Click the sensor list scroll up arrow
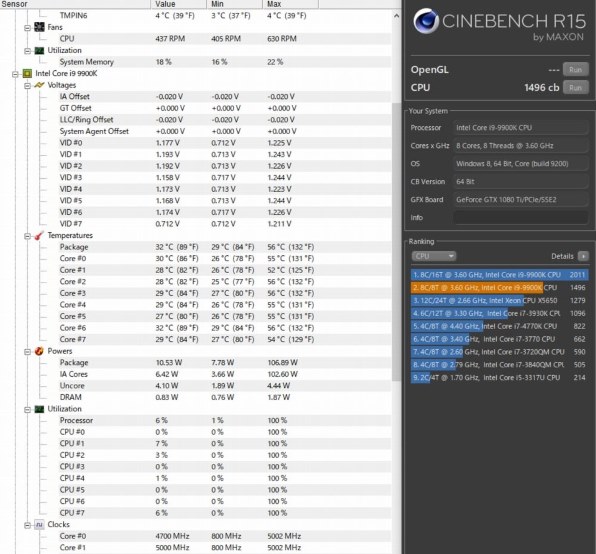Viewport: 596px width, 554px height. coord(396,16)
